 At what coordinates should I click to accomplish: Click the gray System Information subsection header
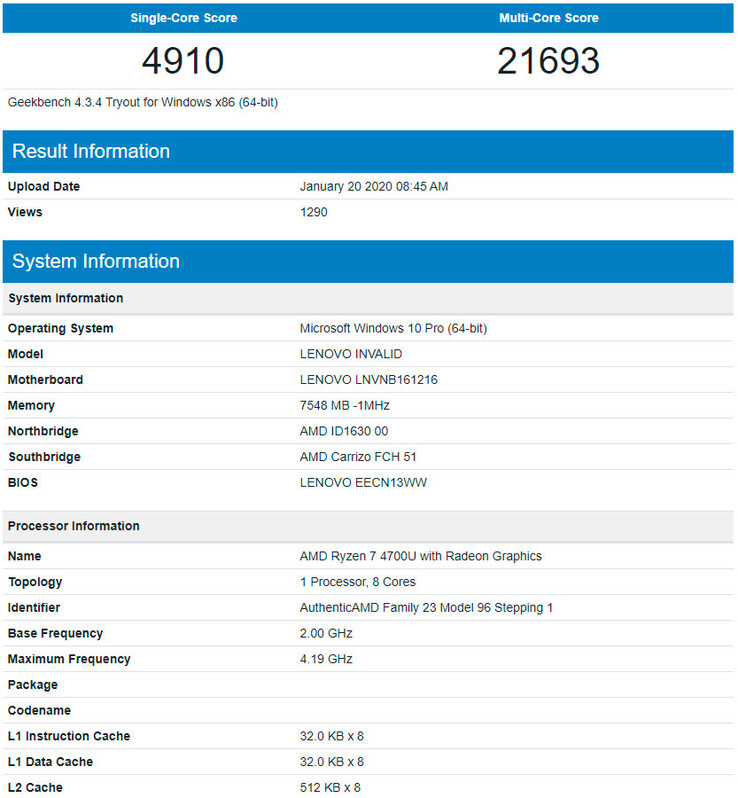click(66, 298)
